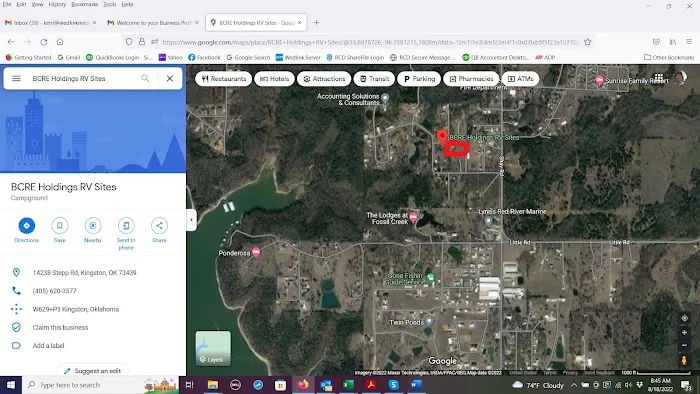Switch to the Inbox Gmail tab
The width and height of the screenshot is (700, 394).
tap(50, 23)
